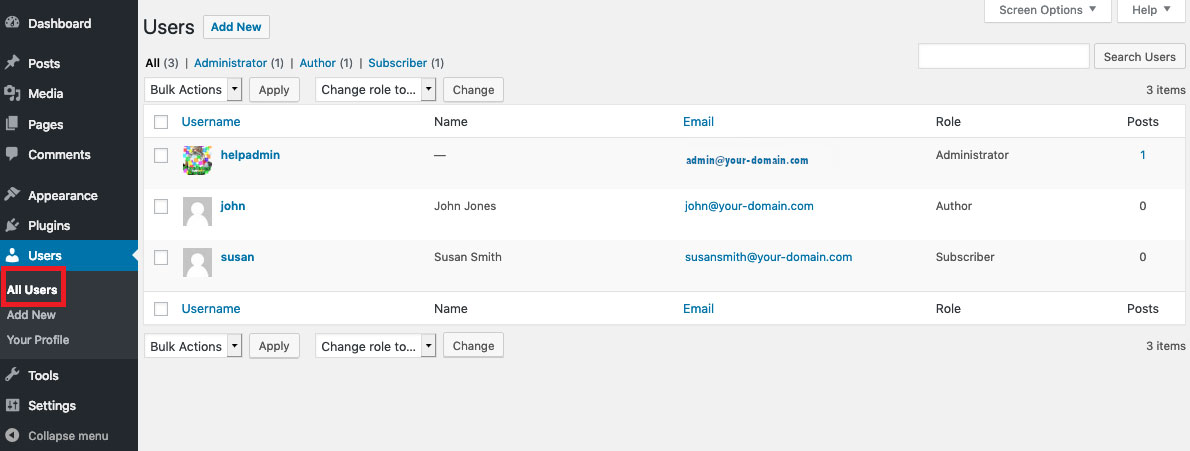Open the Plugins menu item

49,226
